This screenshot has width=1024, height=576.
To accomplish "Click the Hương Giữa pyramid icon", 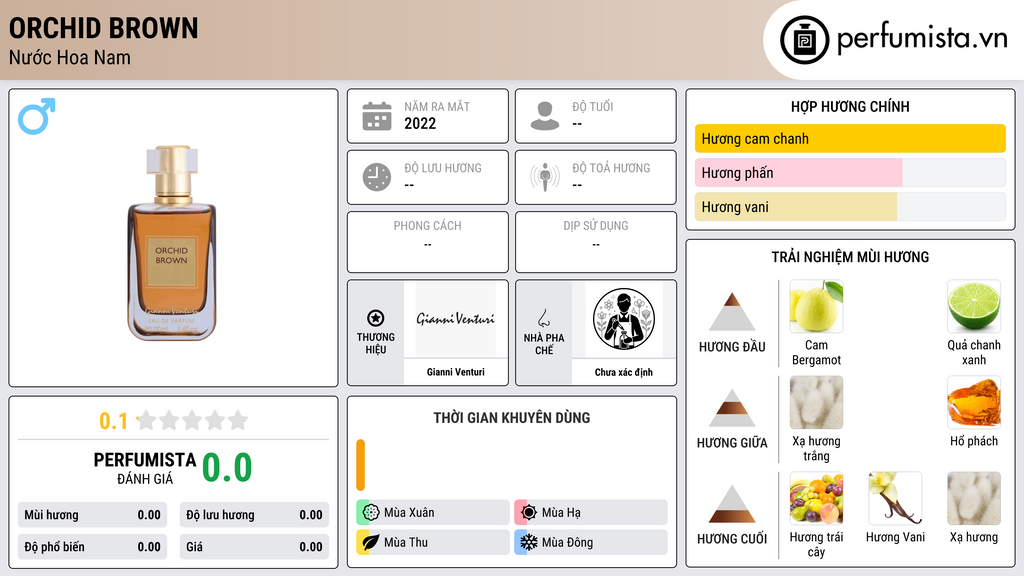I will (732, 408).
